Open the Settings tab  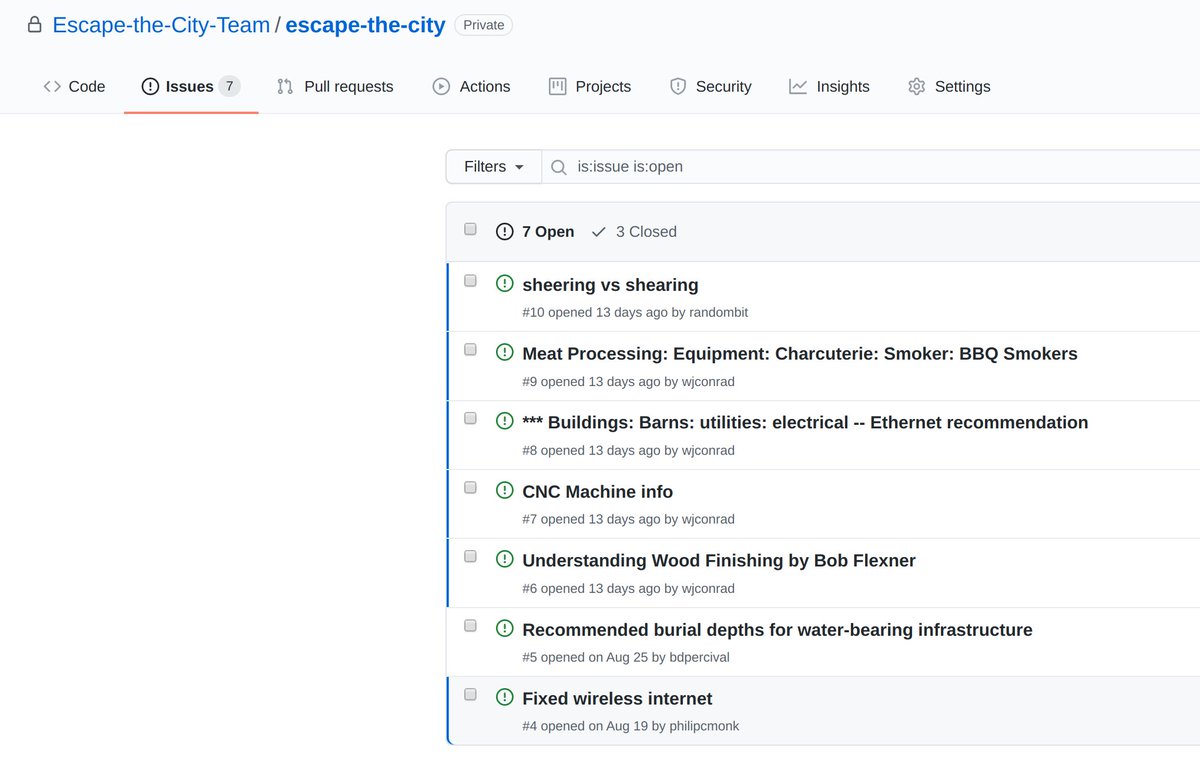949,87
